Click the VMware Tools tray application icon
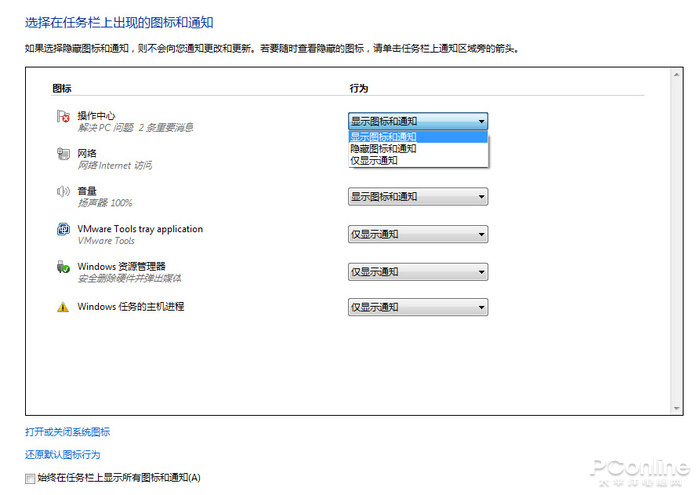The width and height of the screenshot is (700, 495). [63, 229]
